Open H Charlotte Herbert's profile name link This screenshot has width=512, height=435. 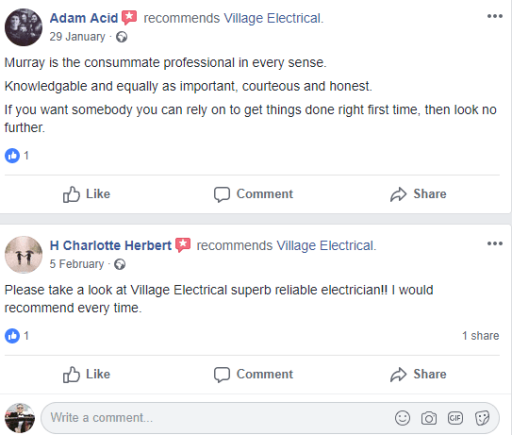tap(110, 246)
